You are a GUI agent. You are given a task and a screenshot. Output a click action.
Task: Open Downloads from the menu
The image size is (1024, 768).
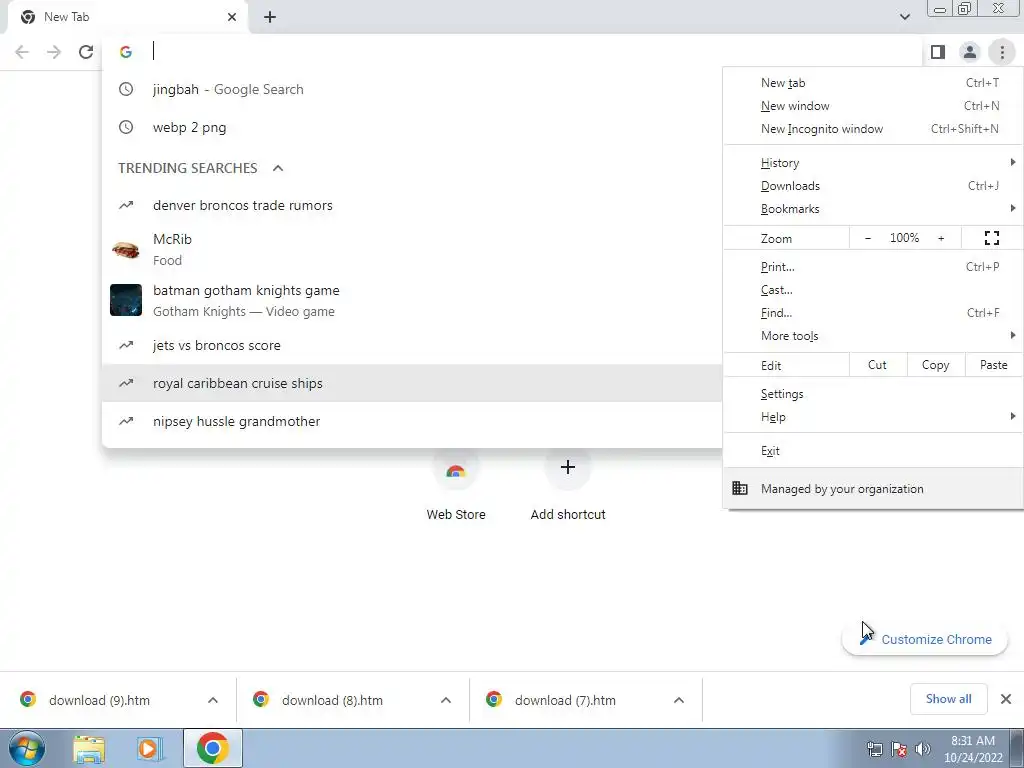873,186
